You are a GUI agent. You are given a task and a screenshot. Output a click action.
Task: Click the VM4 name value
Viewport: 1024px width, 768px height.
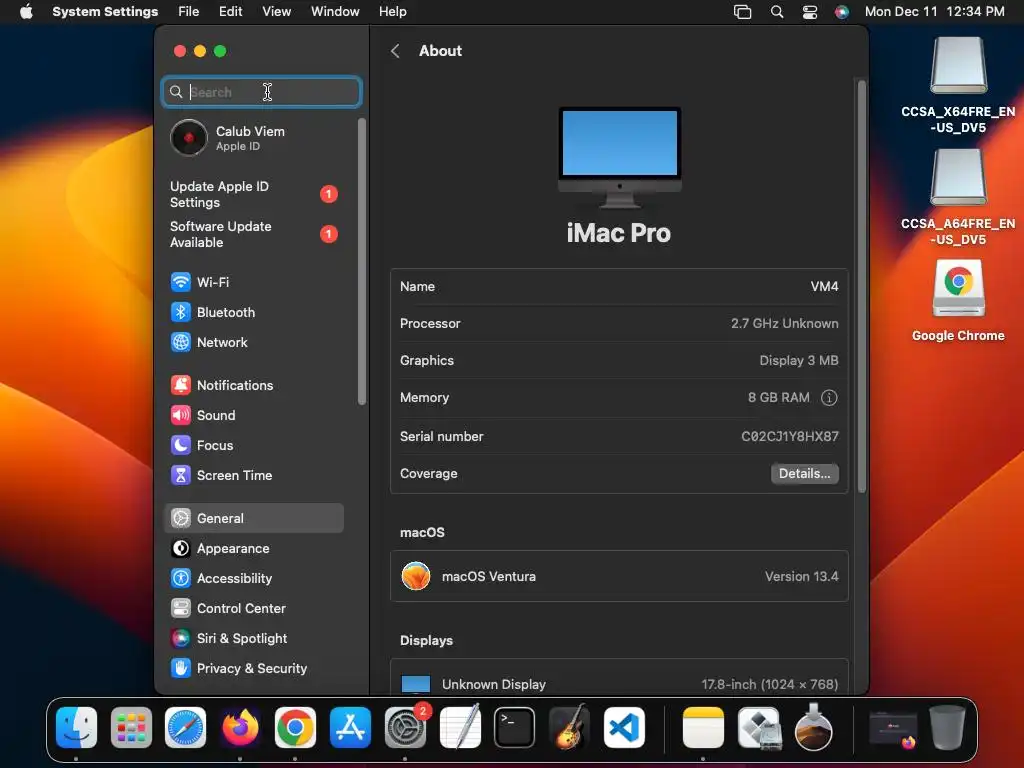pyautogui.click(x=824, y=286)
